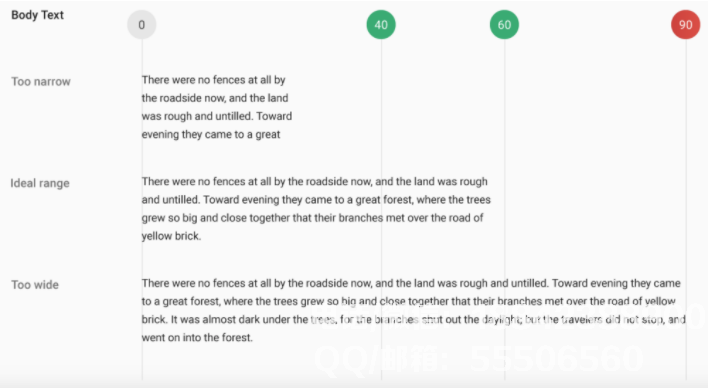Click the red 90 circle marker
This screenshot has width=708, height=388.
tap(685, 24)
